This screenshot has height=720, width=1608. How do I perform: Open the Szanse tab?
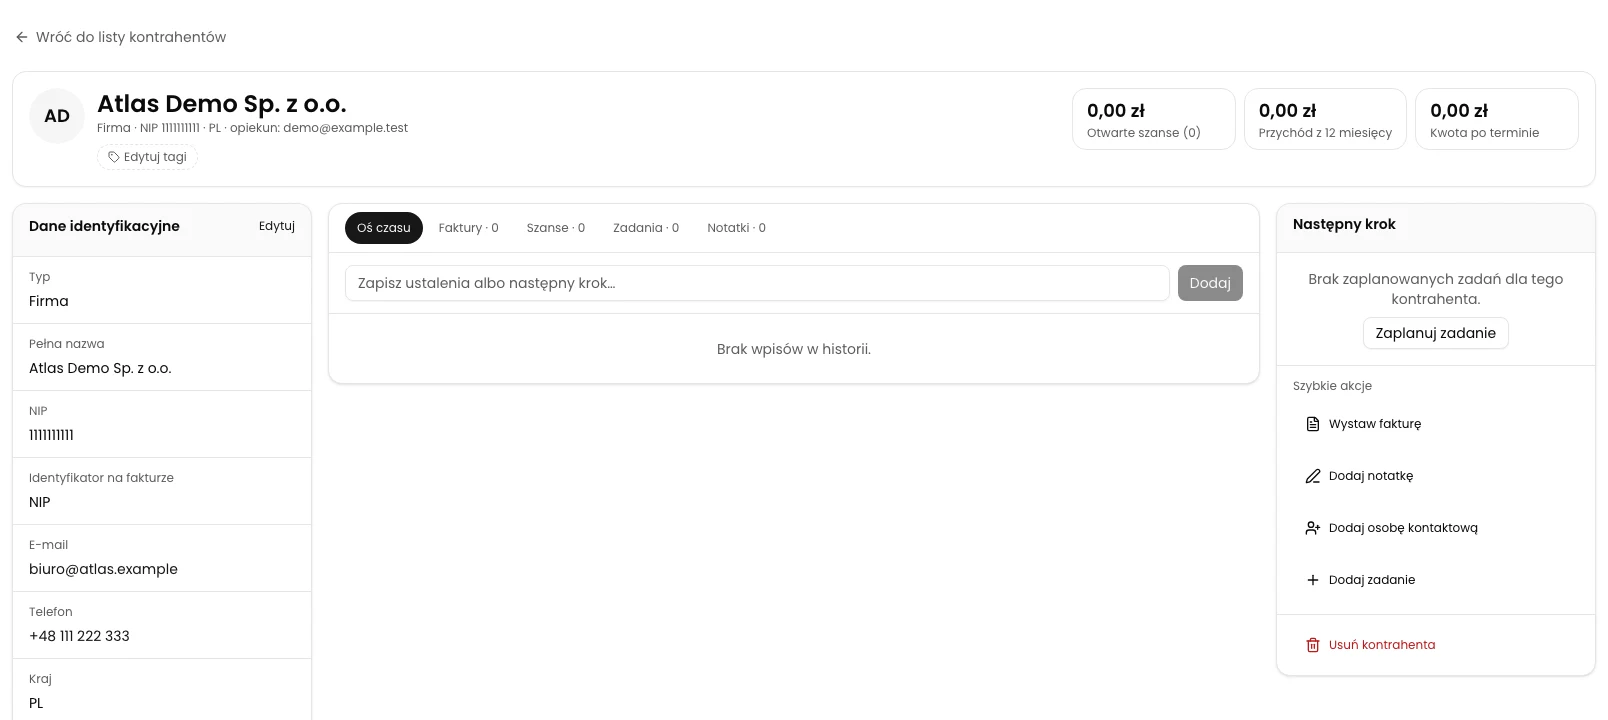pos(556,228)
